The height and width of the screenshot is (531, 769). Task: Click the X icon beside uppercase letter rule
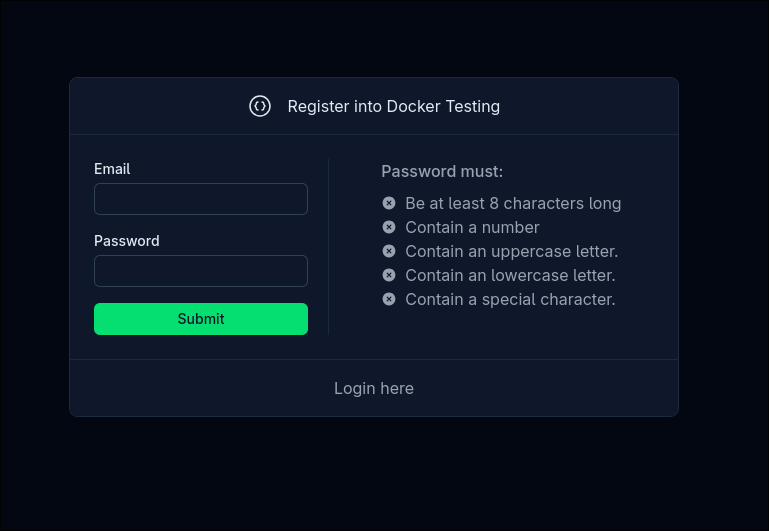click(x=389, y=251)
